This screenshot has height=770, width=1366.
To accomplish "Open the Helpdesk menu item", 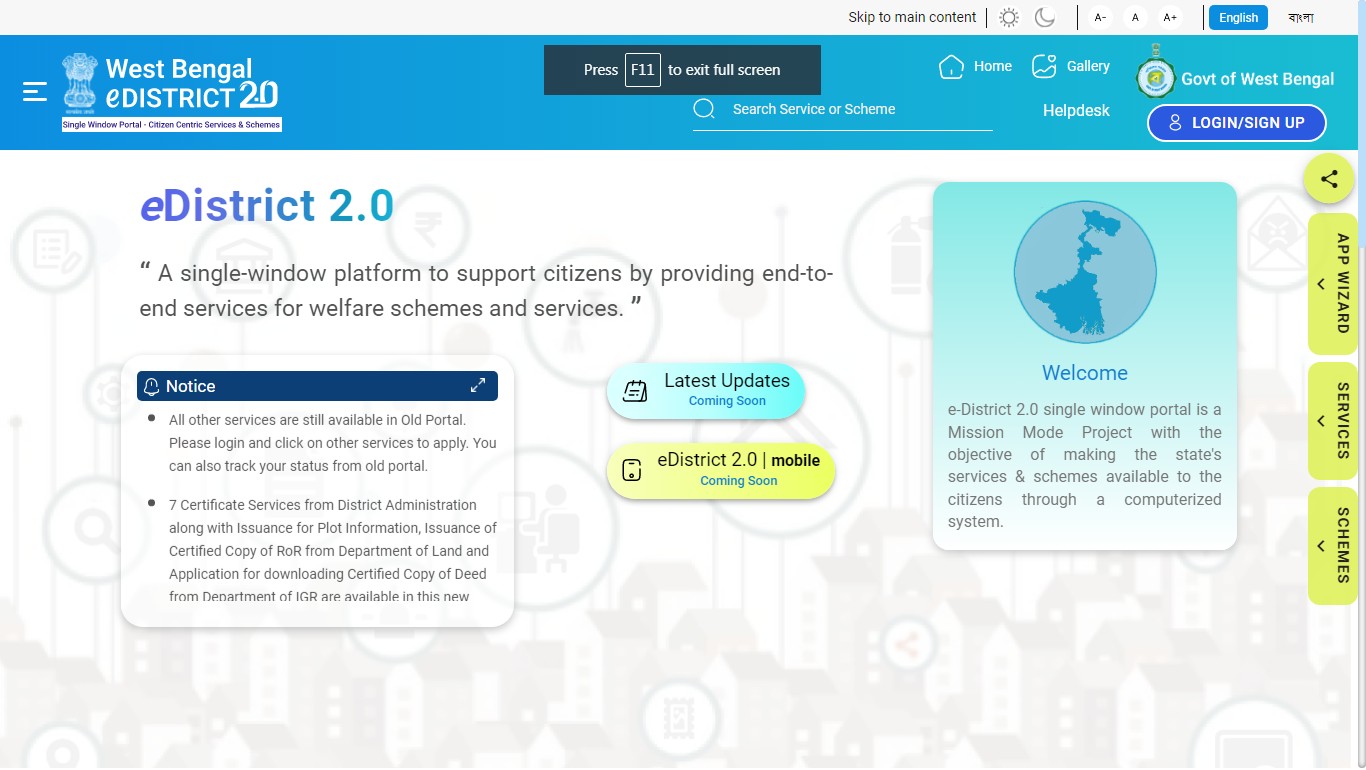I will 1076,111.
